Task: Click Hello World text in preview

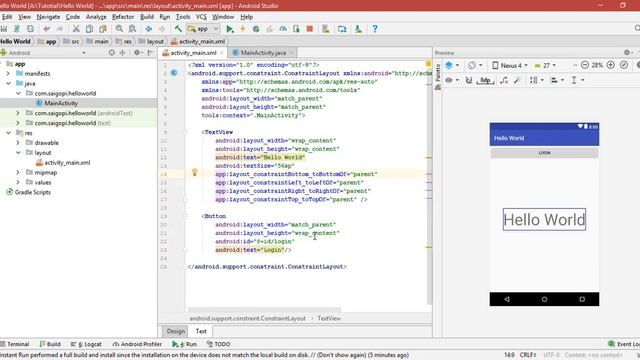Action: coord(544,220)
